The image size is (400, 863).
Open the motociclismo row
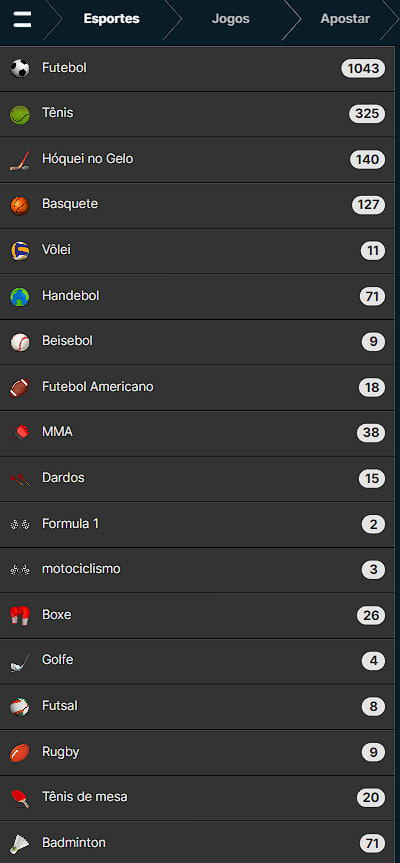(197, 570)
